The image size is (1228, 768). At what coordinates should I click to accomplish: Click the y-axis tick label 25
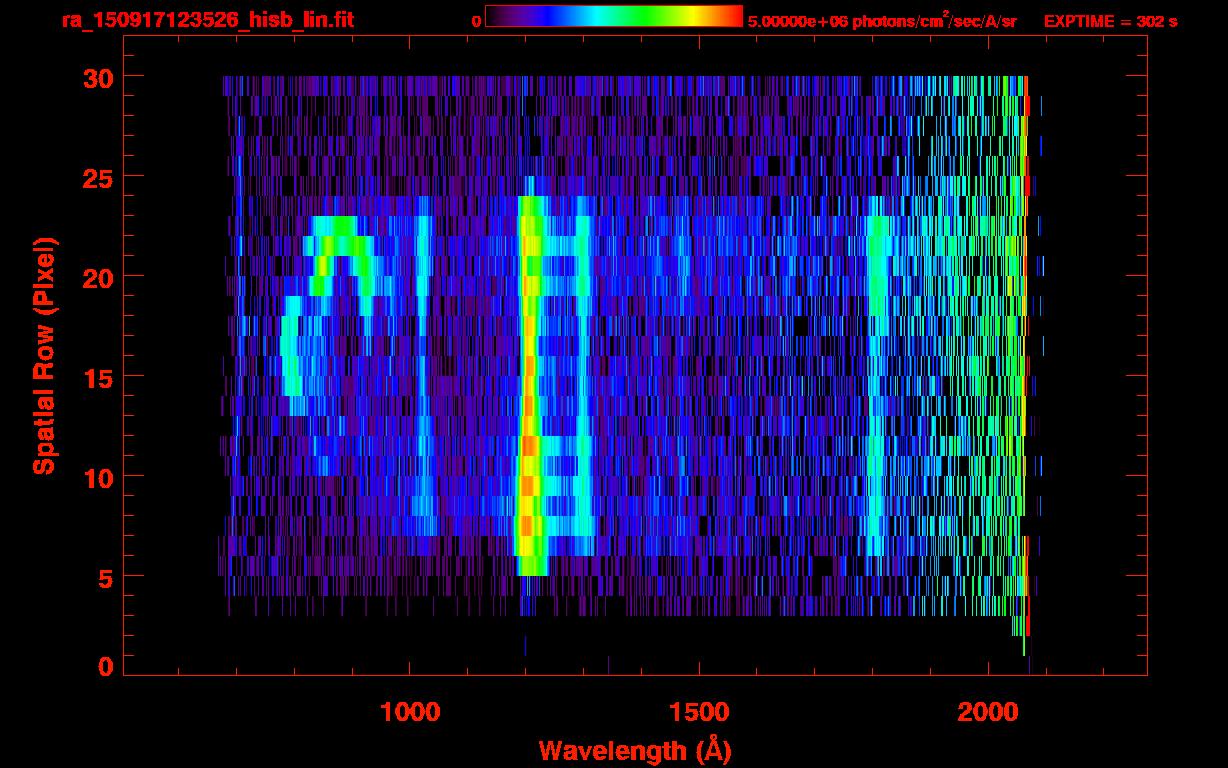click(x=97, y=177)
